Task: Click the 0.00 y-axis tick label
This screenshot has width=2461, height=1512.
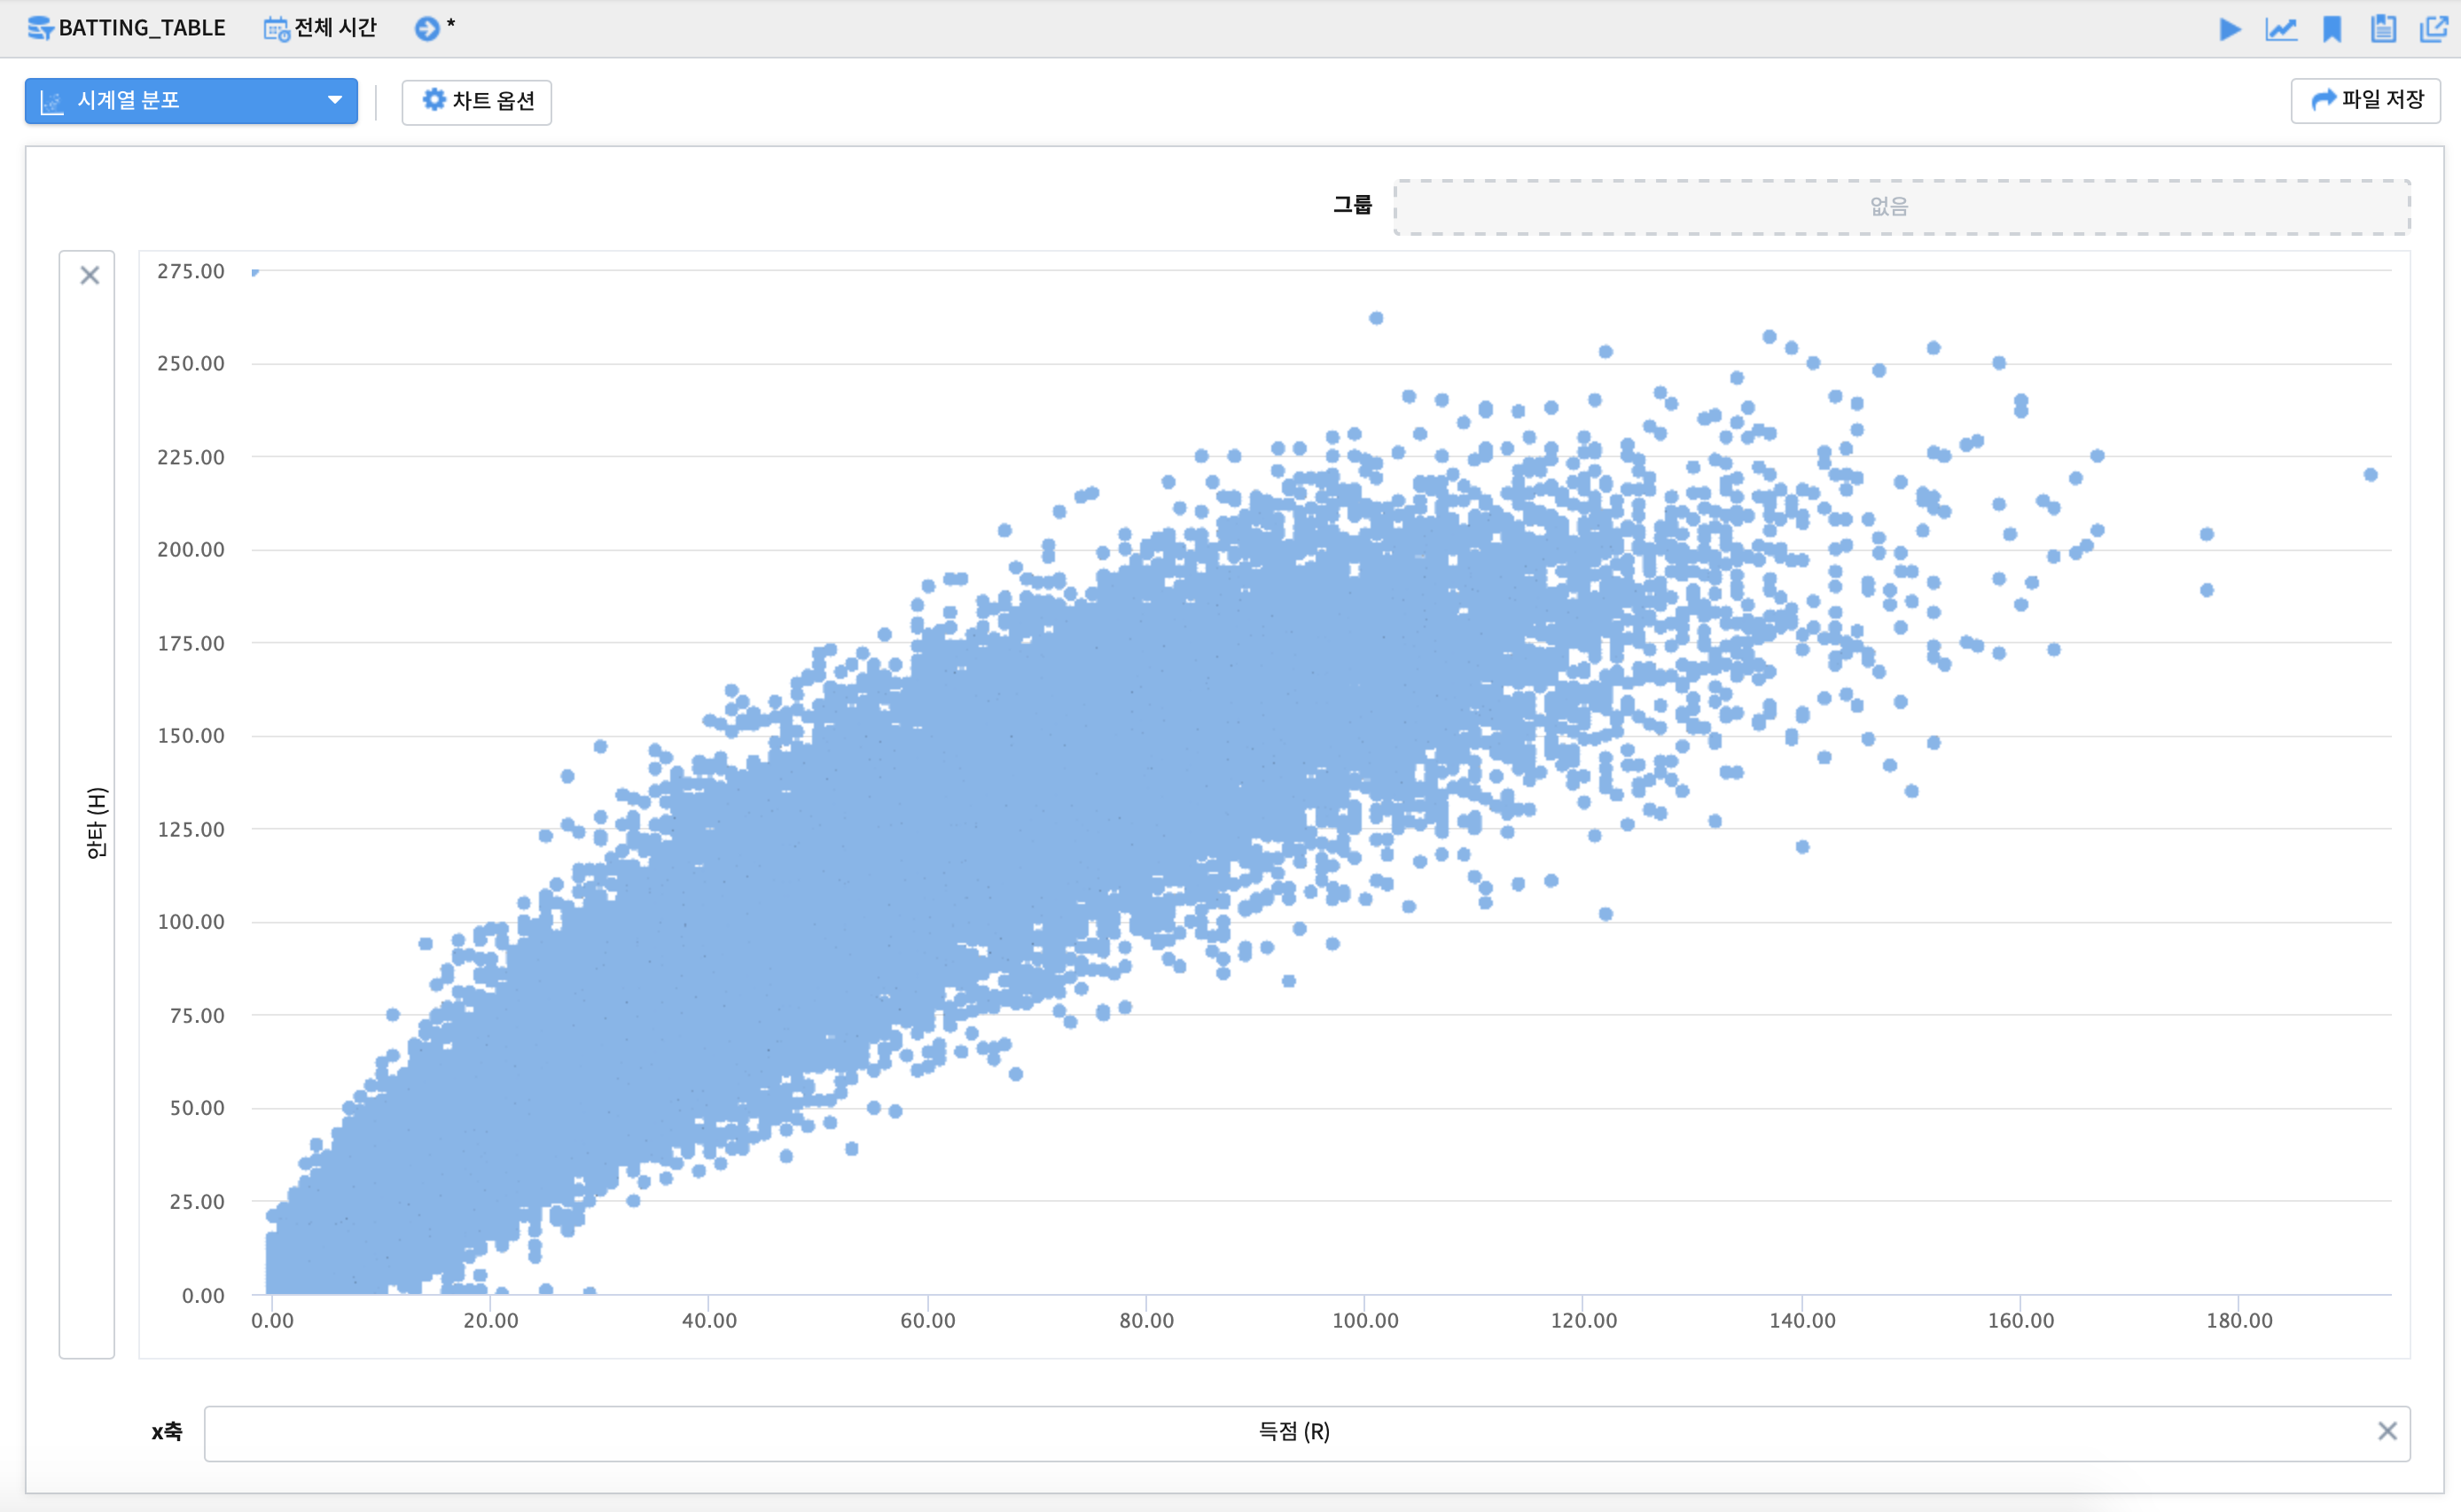Action: (203, 1295)
